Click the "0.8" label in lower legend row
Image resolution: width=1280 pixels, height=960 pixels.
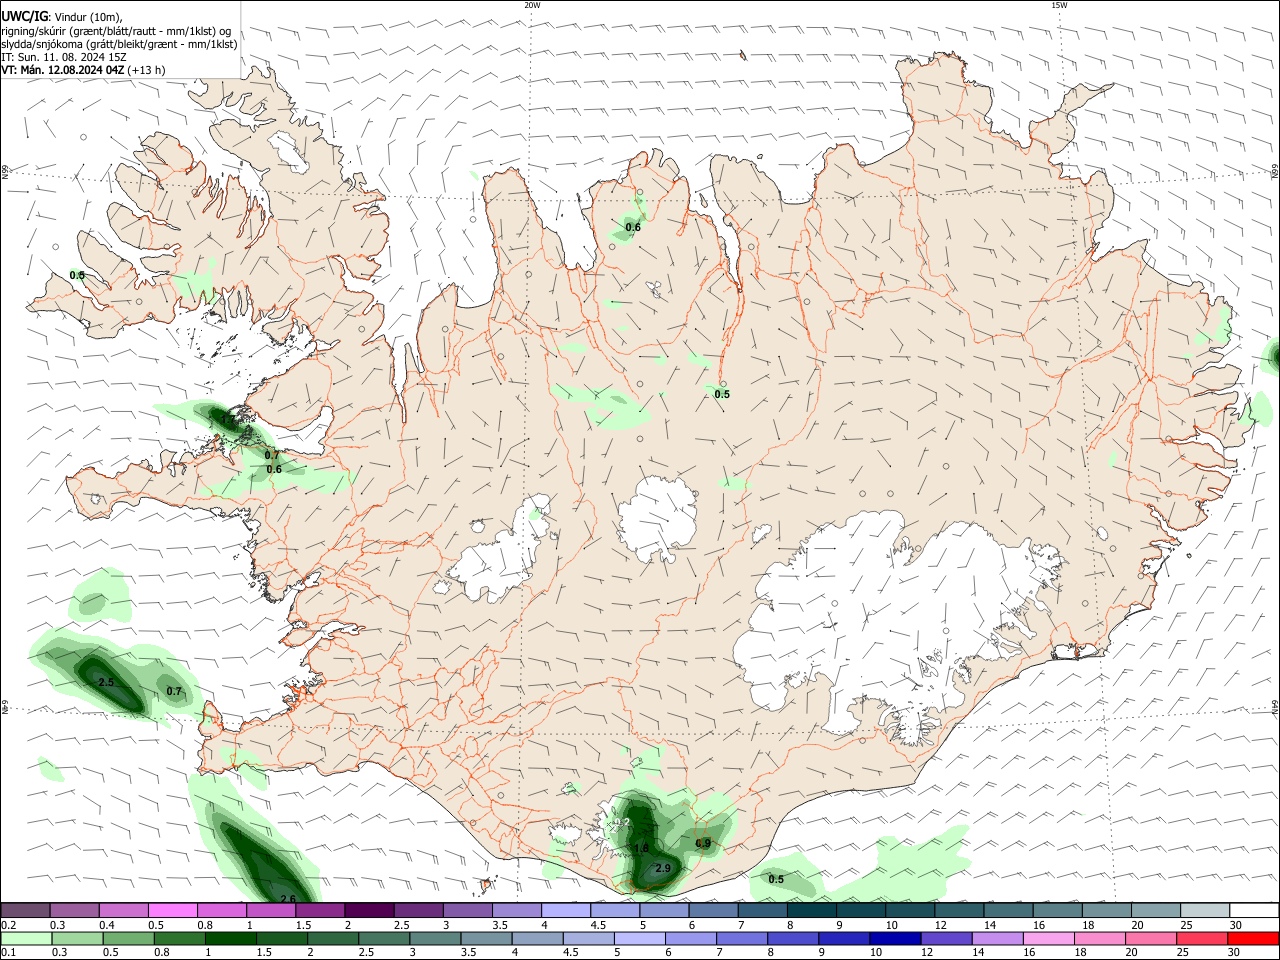pos(160,953)
